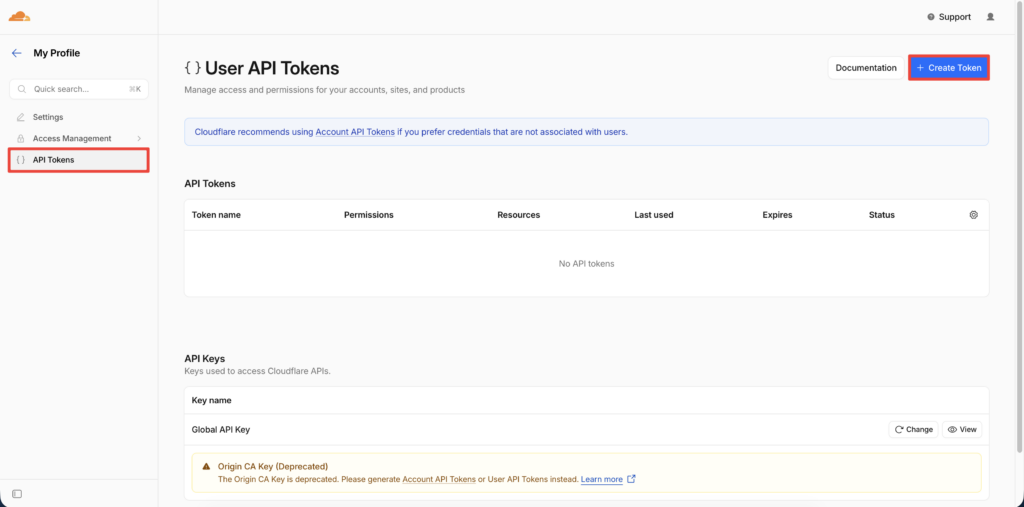Screen dimensions: 1024x507
Task: Click the Cloudflare logo
Action: 19,16
